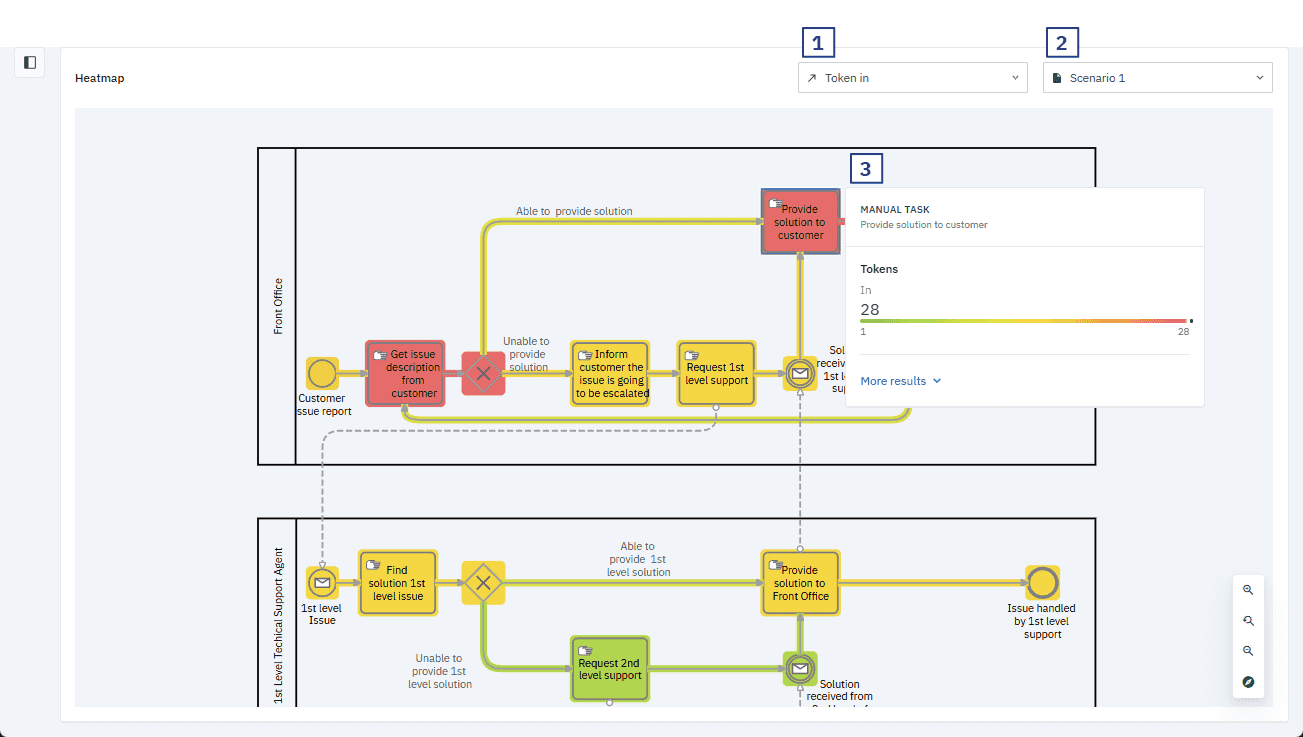Image resolution: width=1303 pixels, height=737 pixels.
Task: Click the tokens heat gradient bar
Action: pos(1024,321)
